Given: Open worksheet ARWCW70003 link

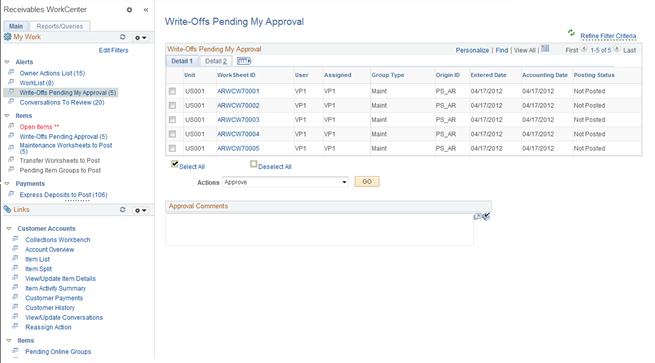Looking at the screenshot, I should (x=238, y=119).
